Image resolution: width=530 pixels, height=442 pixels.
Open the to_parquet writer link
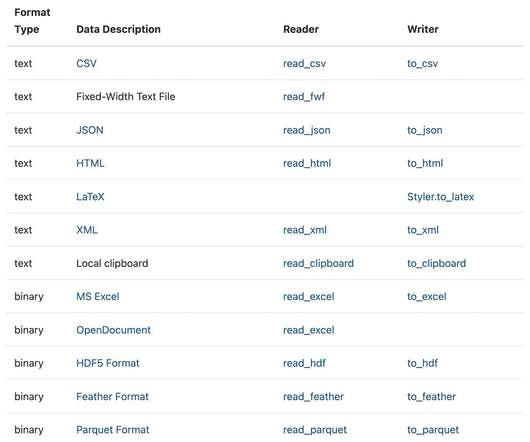click(x=433, y=430)
